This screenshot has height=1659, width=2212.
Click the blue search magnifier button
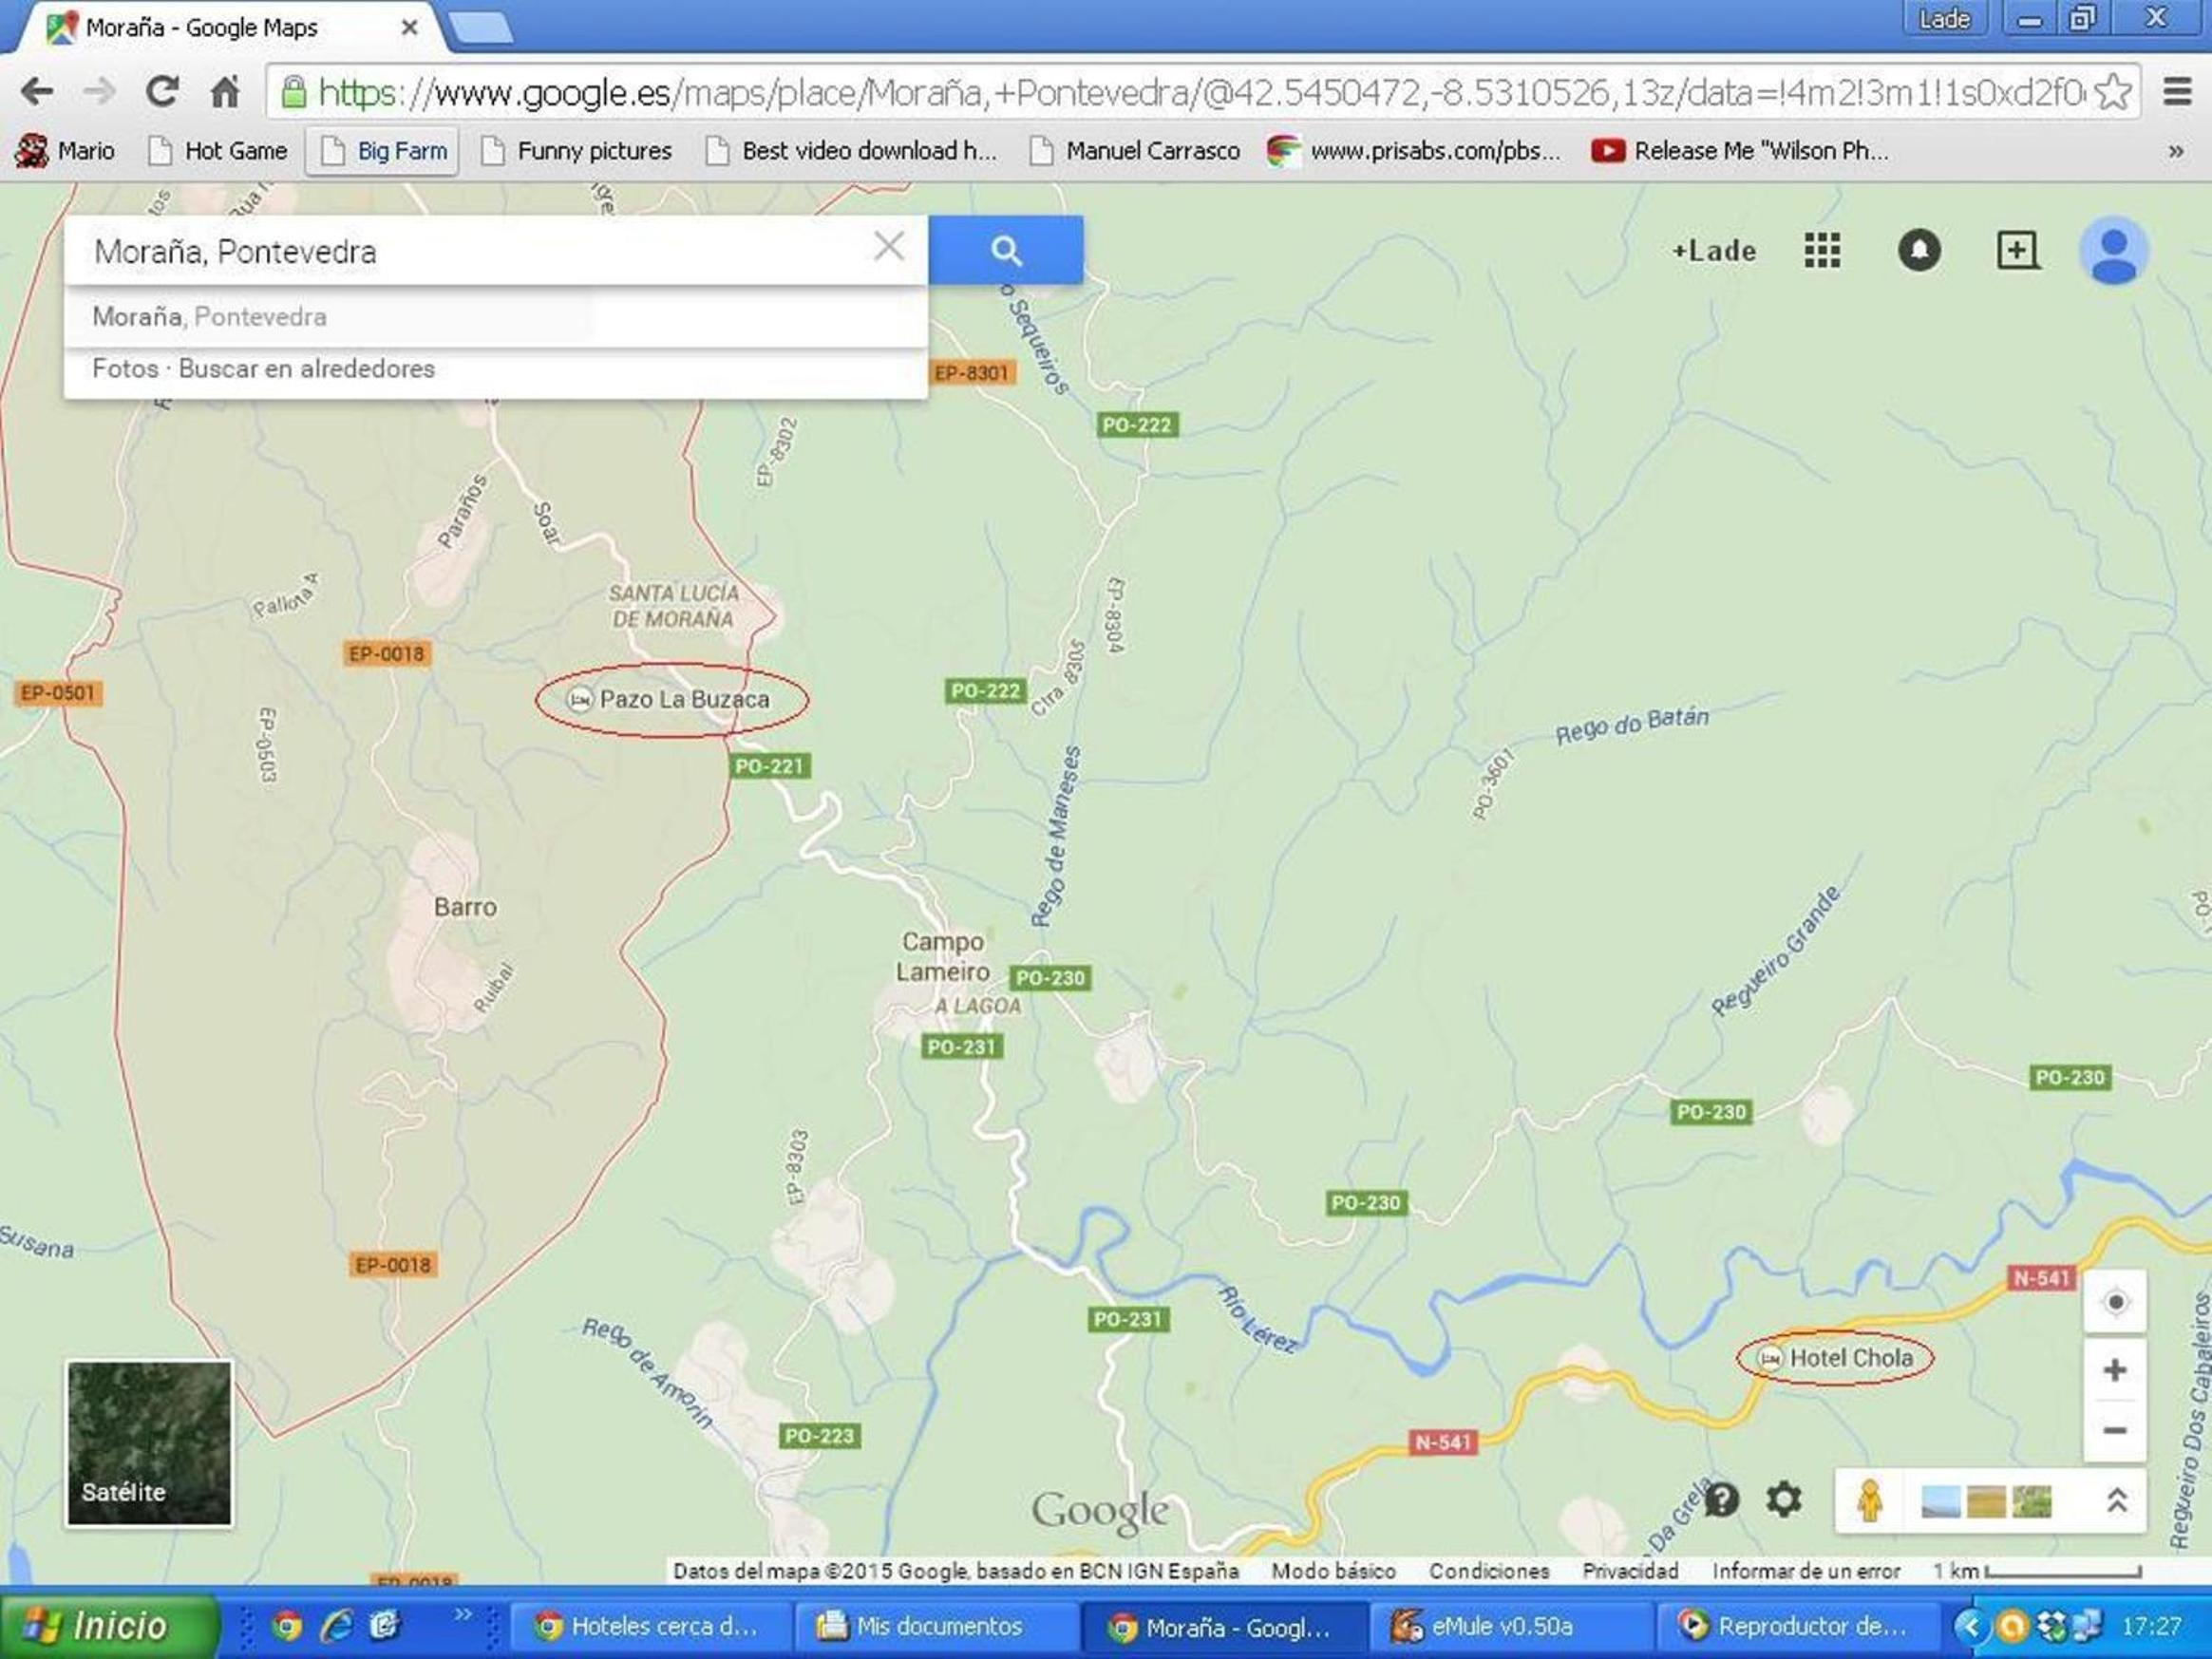[x=1005, y=250]
